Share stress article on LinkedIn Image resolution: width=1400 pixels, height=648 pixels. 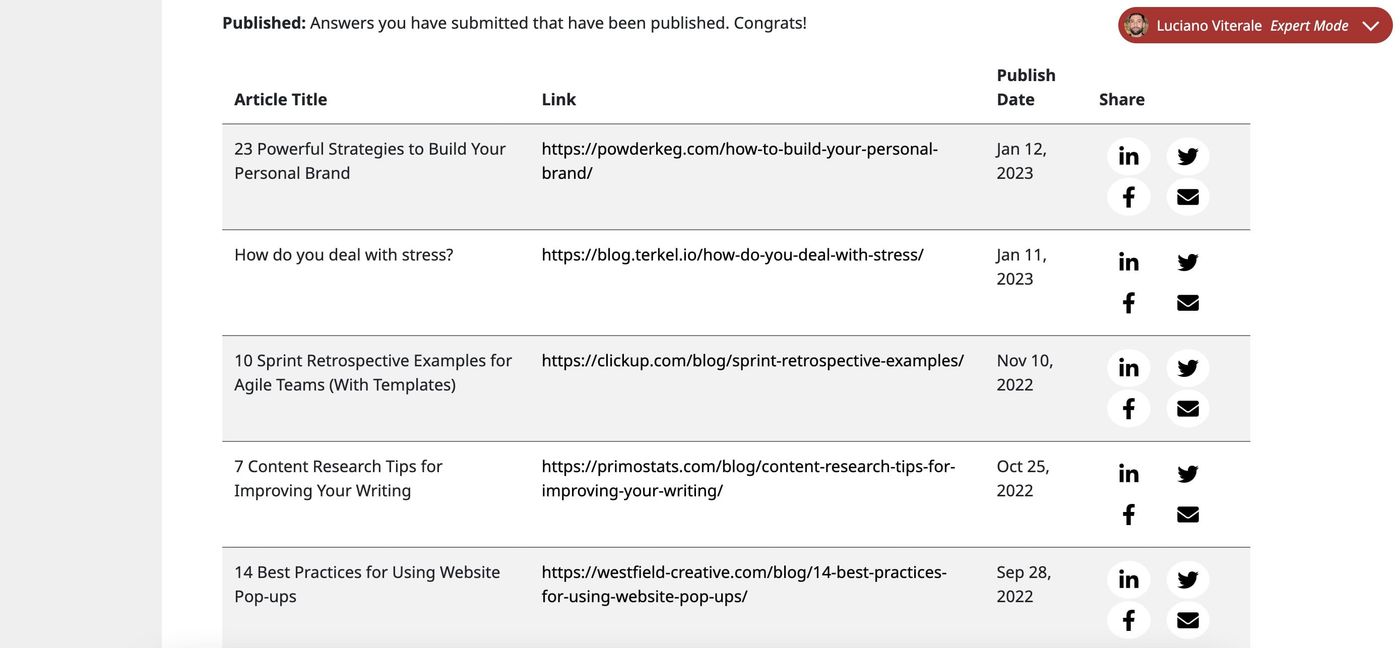[1128, 263]
